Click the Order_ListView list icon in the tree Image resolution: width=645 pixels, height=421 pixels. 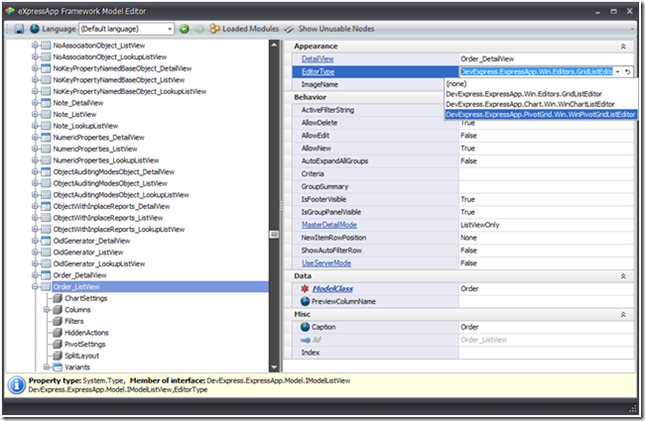coord(46,286)
